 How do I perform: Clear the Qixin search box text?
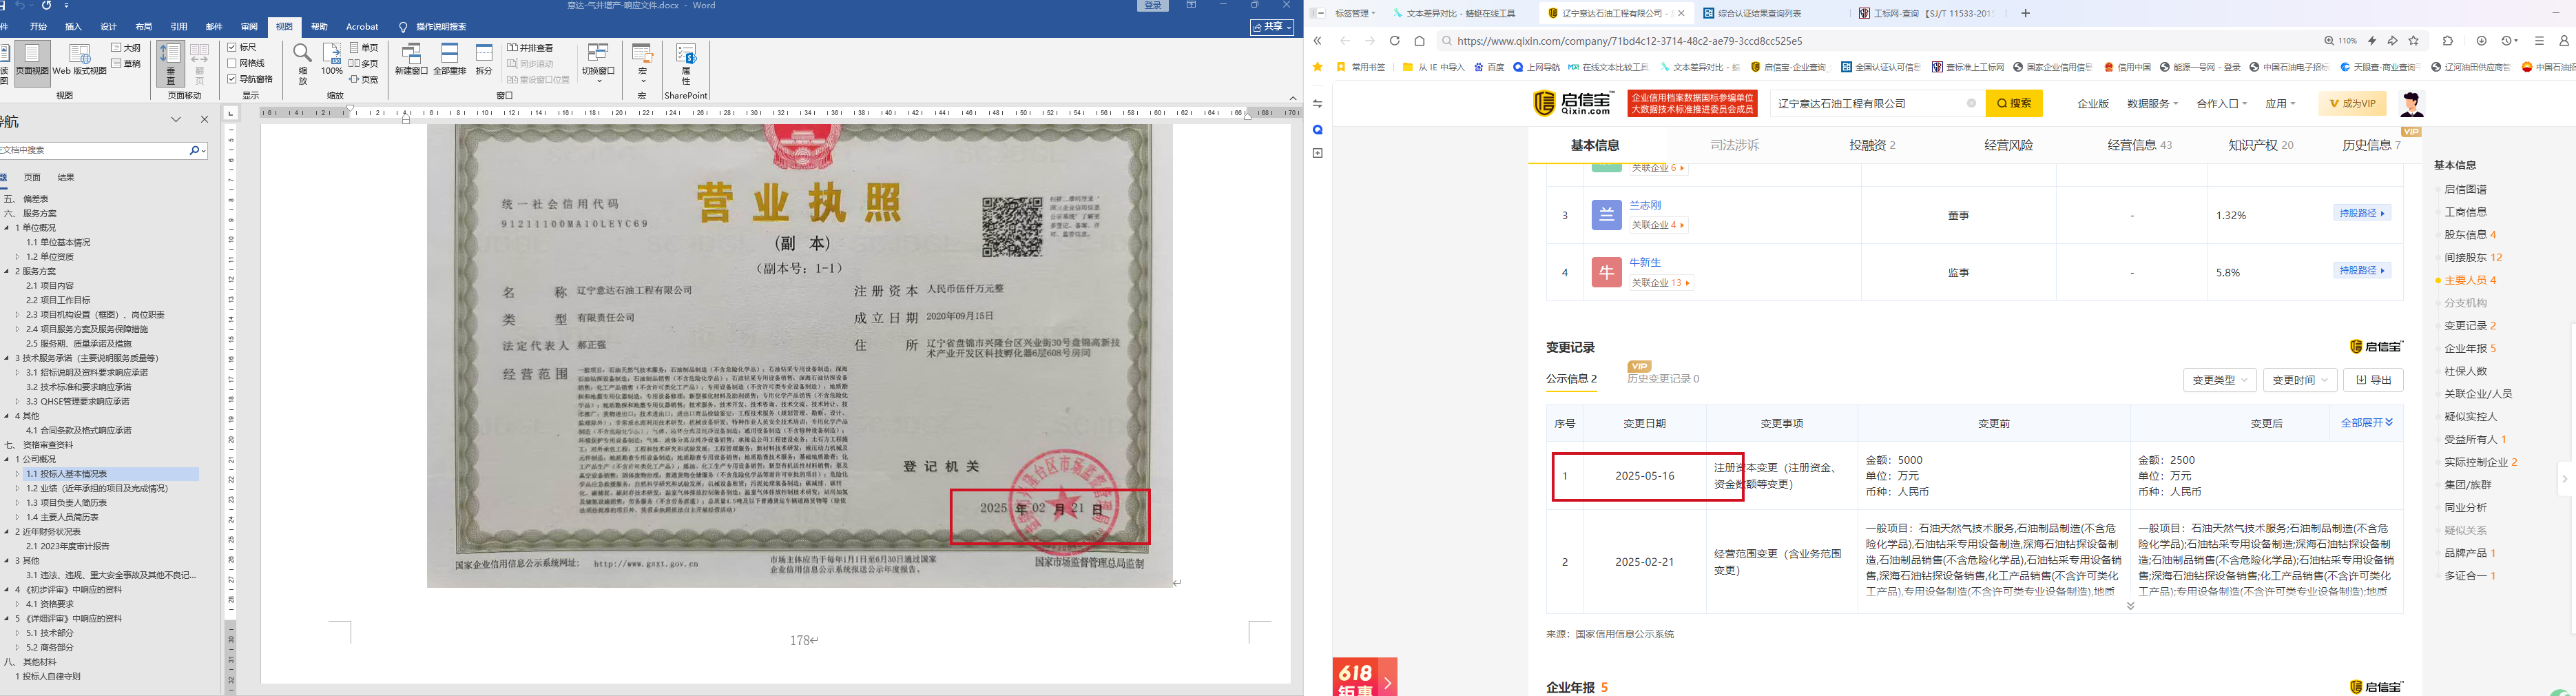[1971, 103]
